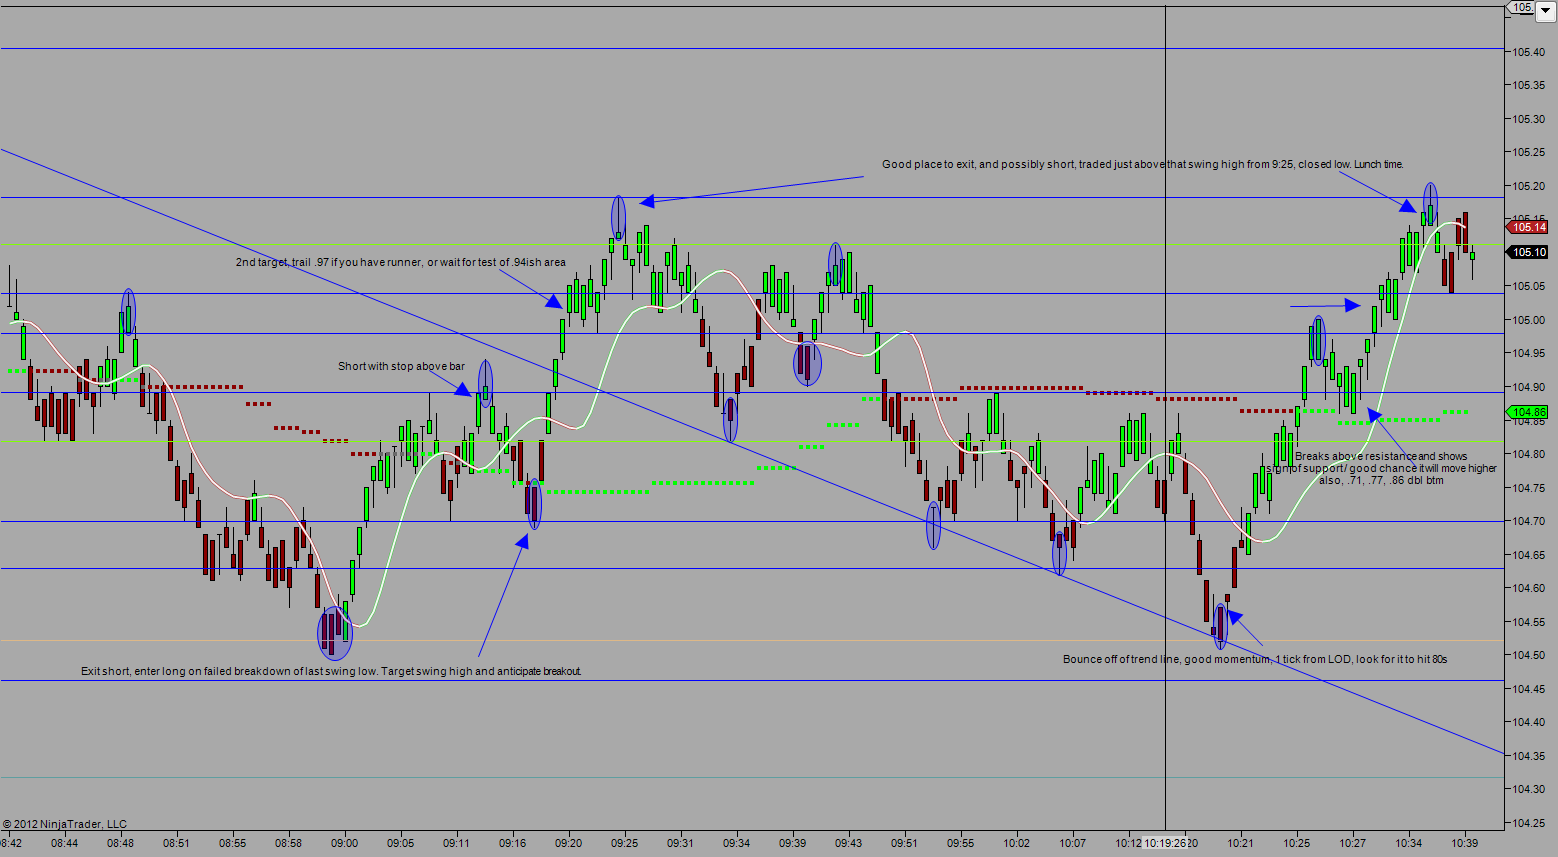
Task: Click the 10:39 time axis label
Action: pyautogui.click(x=1465, y=843)
